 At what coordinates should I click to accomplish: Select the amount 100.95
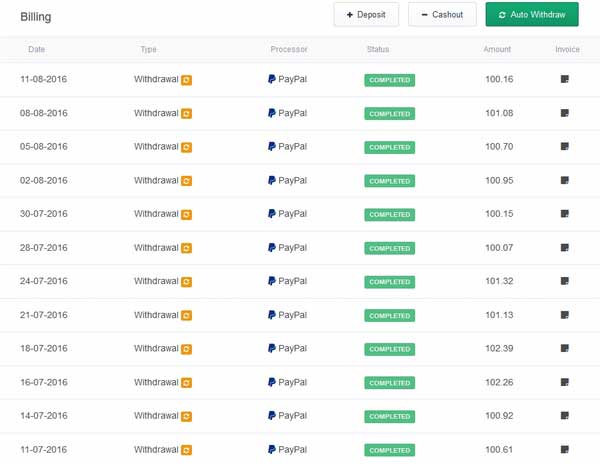[499, 180]
